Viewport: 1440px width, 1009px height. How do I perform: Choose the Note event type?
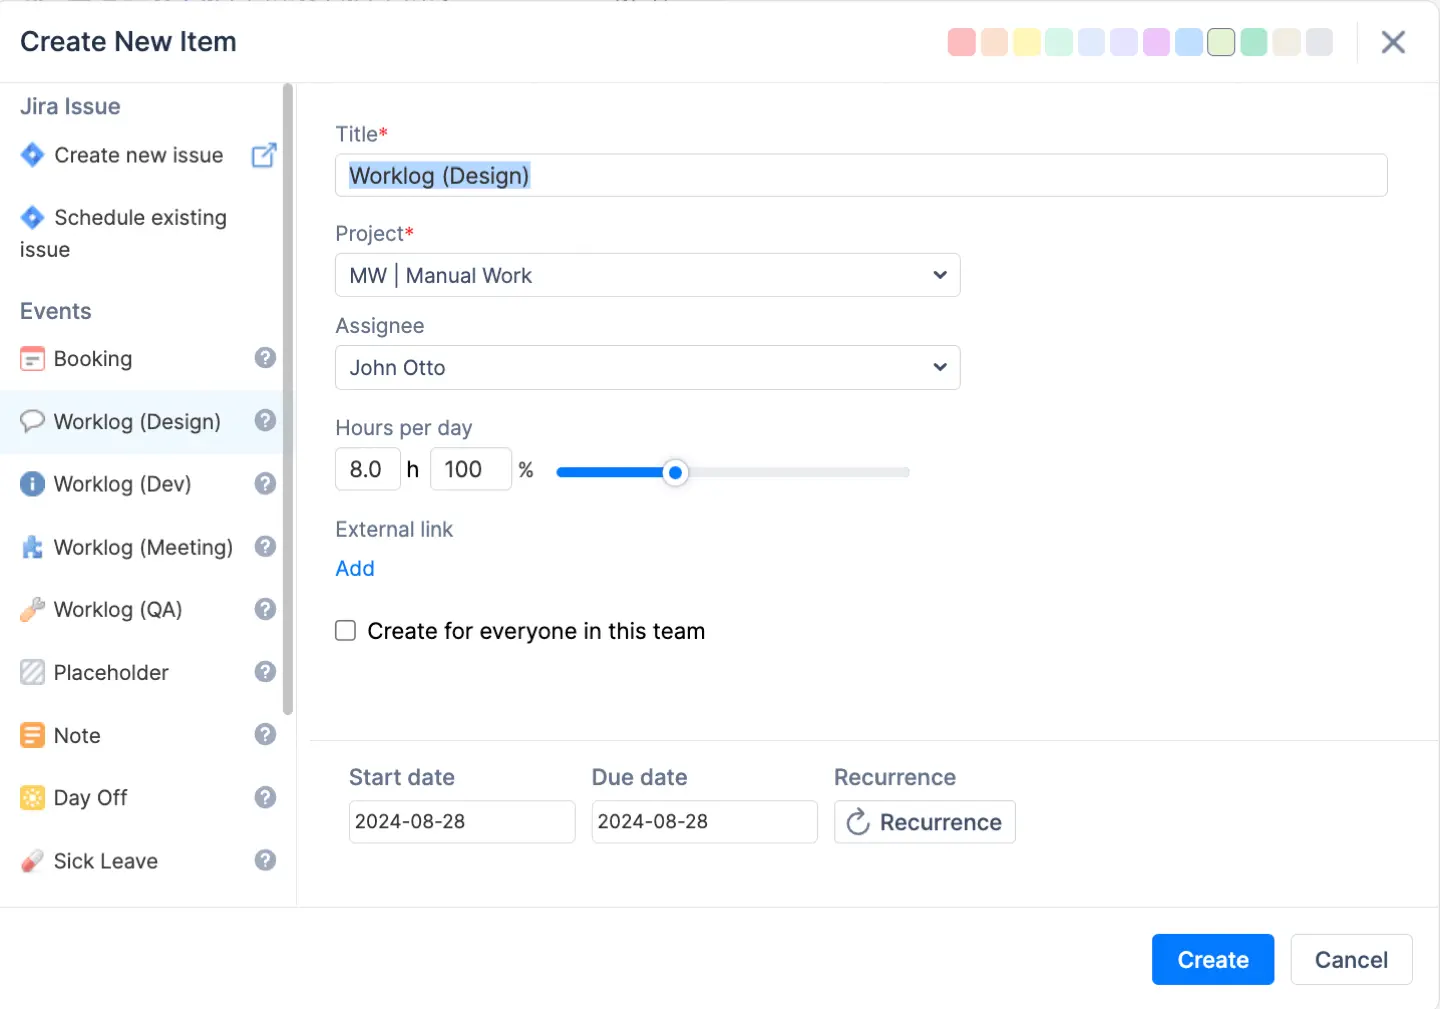(77, 736)
